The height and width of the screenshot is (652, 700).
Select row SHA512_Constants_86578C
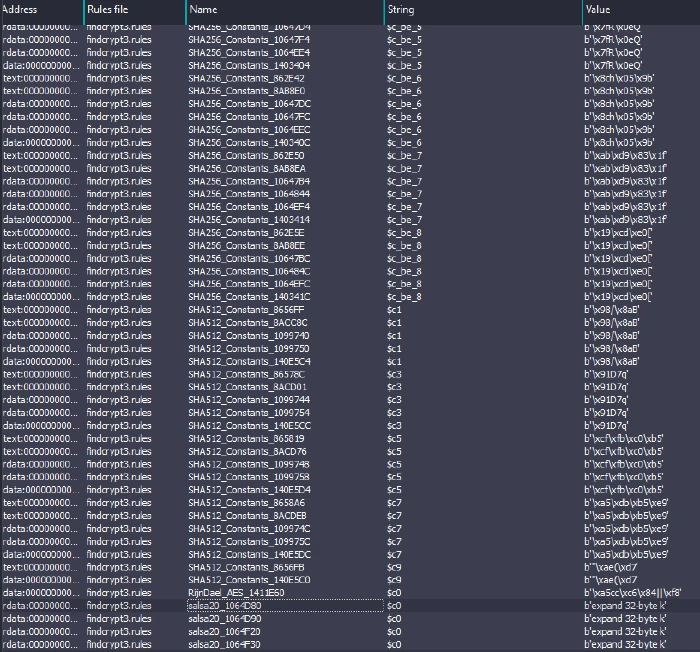(x=350, y=375)
